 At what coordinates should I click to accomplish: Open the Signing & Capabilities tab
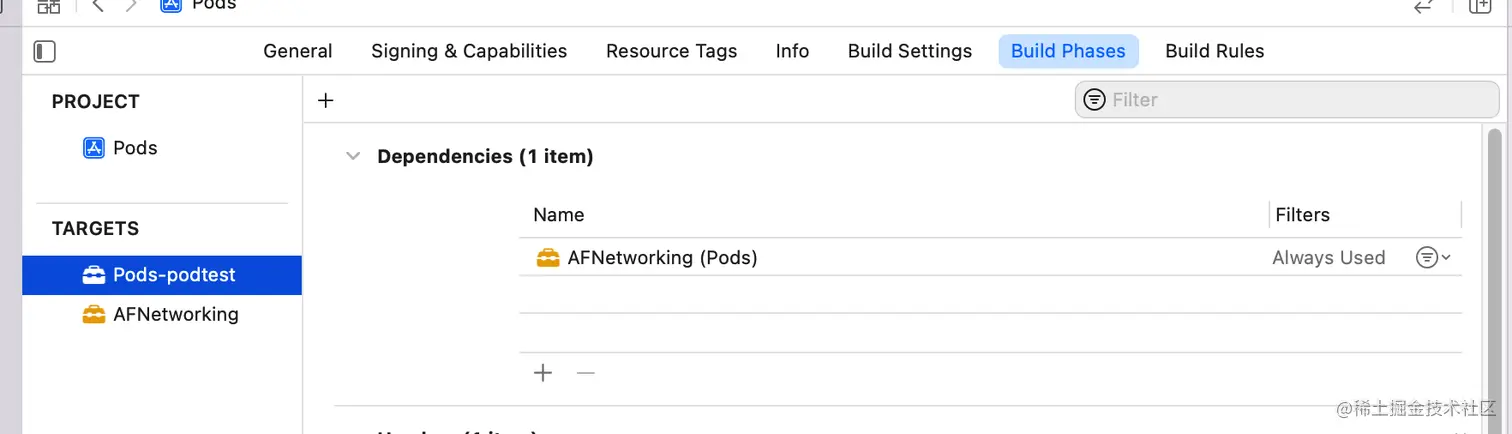click(x=469, y=51)
